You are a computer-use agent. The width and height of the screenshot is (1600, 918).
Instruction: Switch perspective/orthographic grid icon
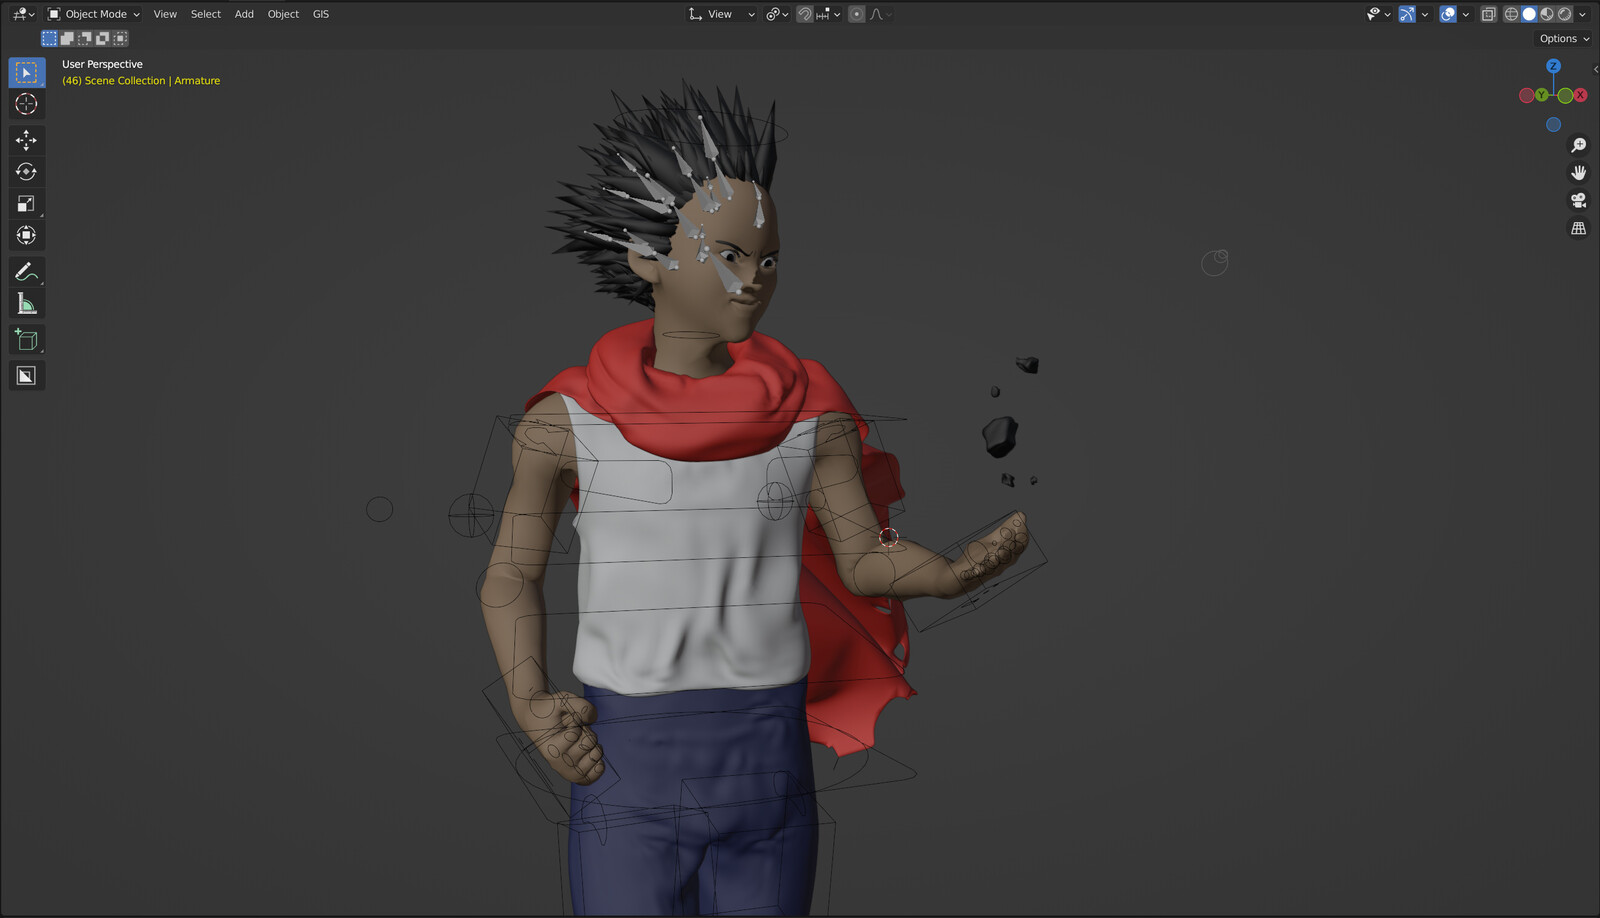1578,229
